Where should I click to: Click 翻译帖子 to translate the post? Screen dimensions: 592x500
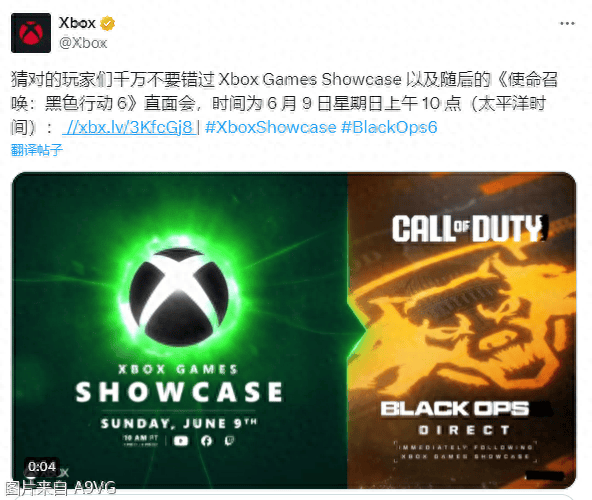(x=37, y=150)
